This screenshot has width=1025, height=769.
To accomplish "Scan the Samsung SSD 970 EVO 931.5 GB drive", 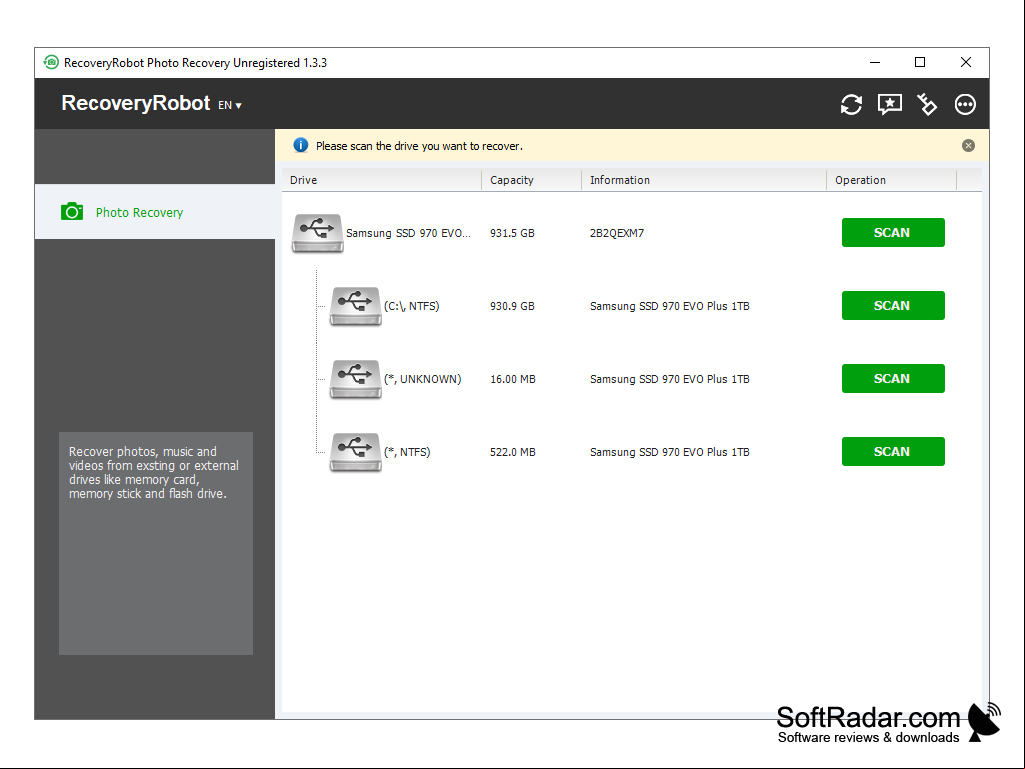I will (x=893, y=233).
